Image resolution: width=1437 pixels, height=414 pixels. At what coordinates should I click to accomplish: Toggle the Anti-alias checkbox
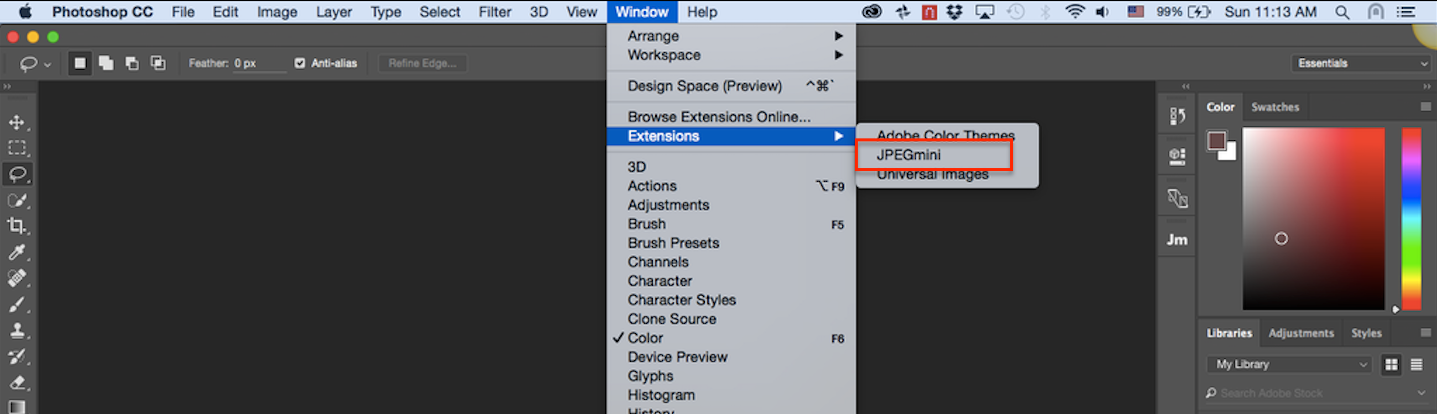pos(300,63)
